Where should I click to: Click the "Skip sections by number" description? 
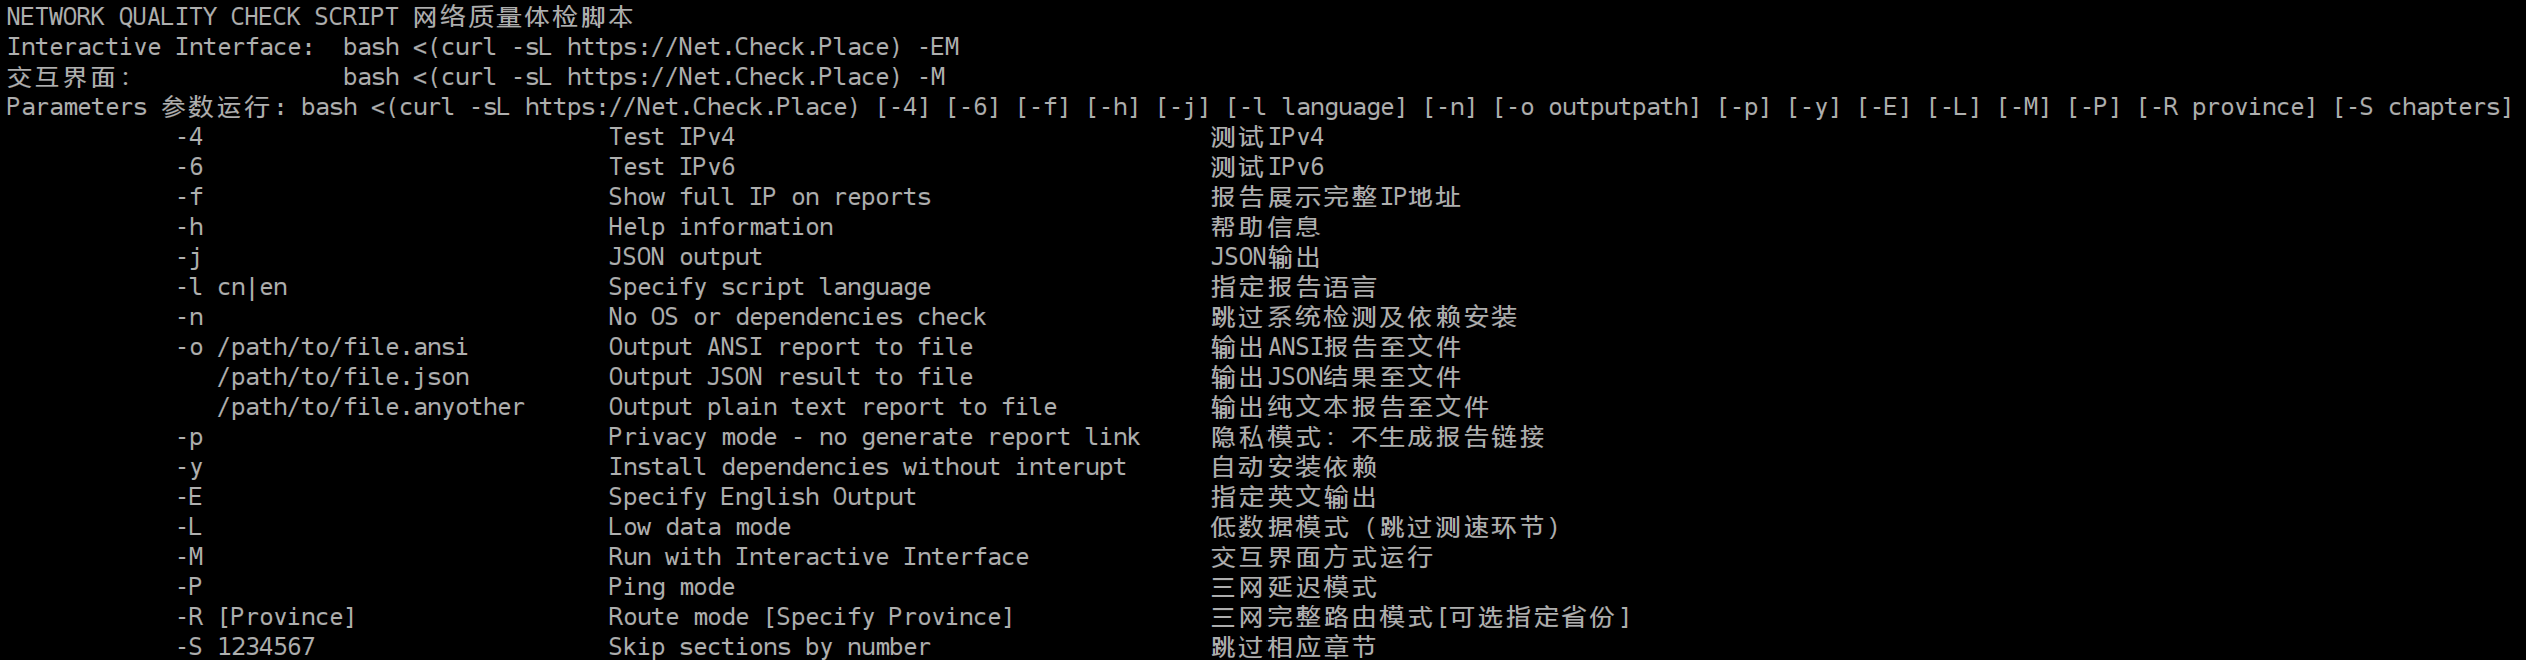pyautogui.click(x=769, y=647)
